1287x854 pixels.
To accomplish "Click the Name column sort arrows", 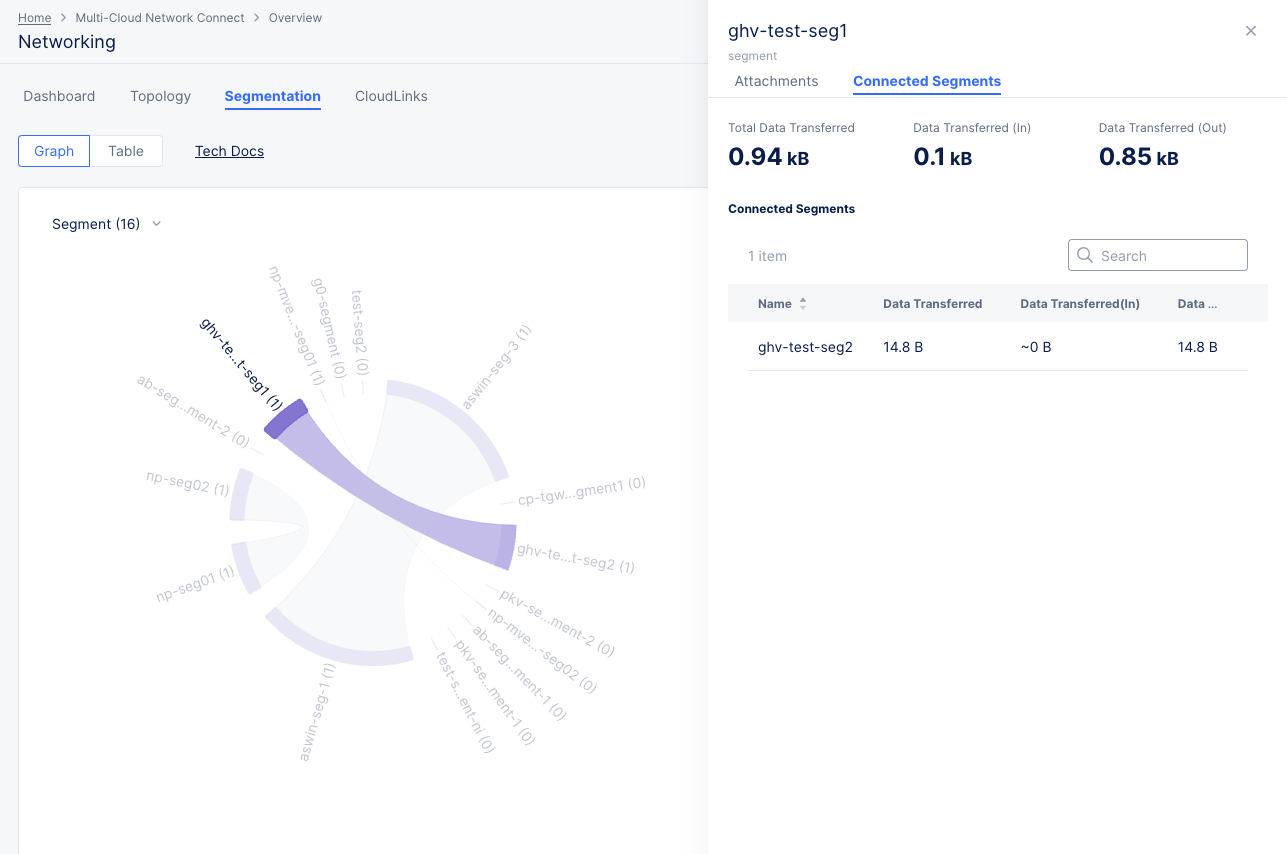I will pos(802,303).
